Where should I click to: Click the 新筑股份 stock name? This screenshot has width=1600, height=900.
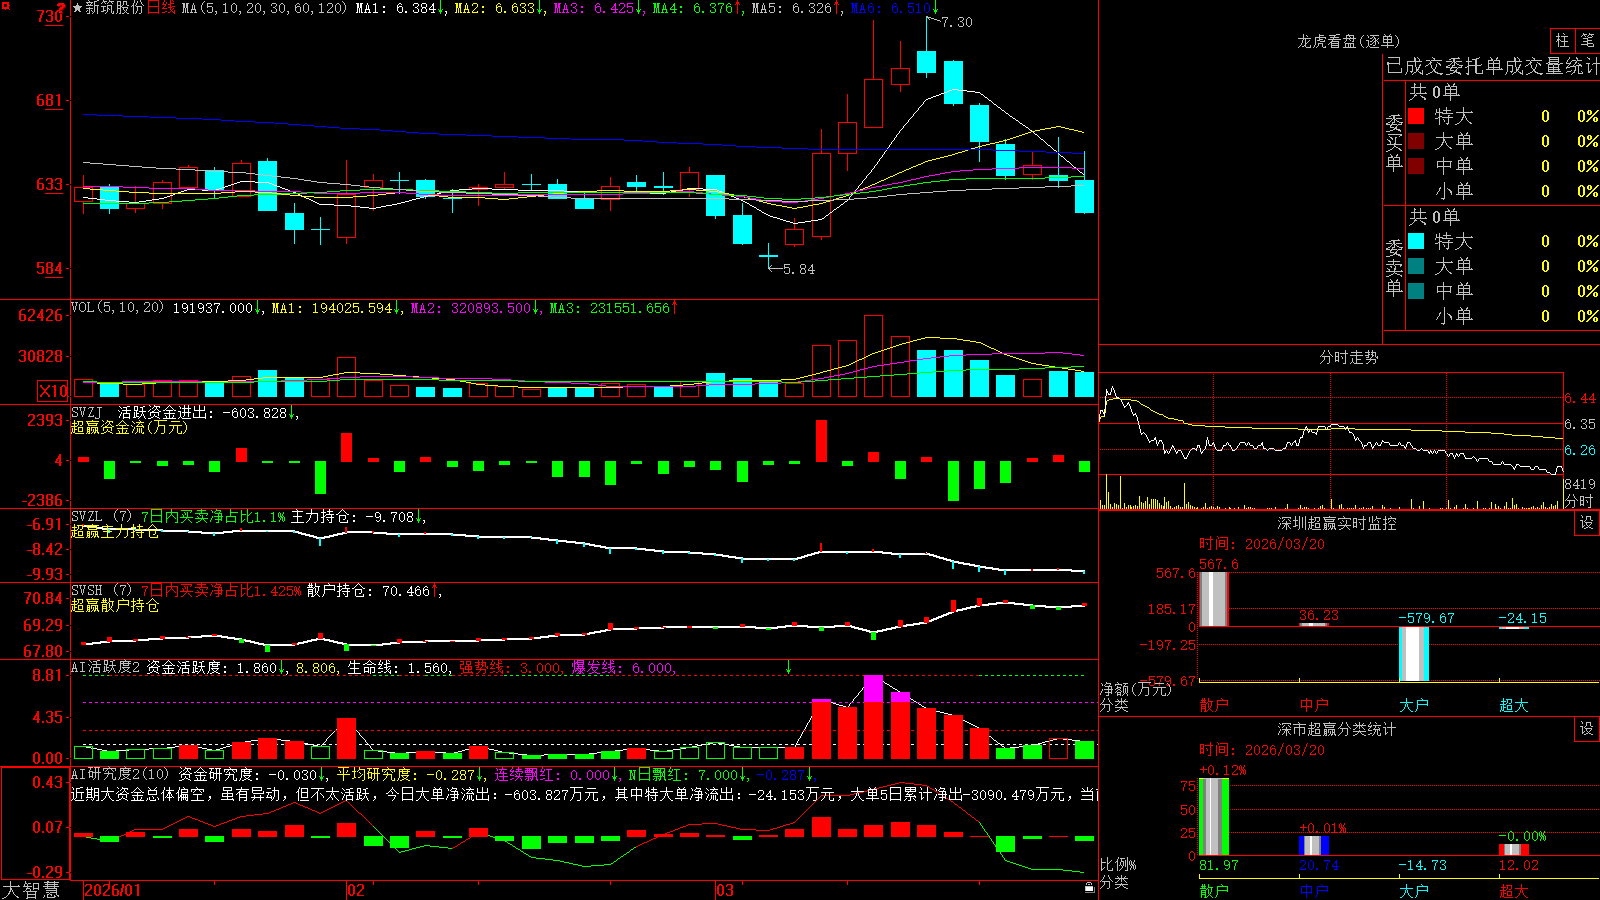115,8
